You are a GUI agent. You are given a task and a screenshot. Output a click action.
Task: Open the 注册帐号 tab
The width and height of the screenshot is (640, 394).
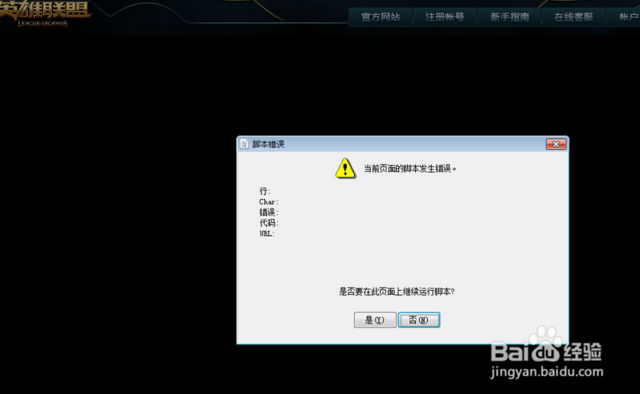(445, 17)
